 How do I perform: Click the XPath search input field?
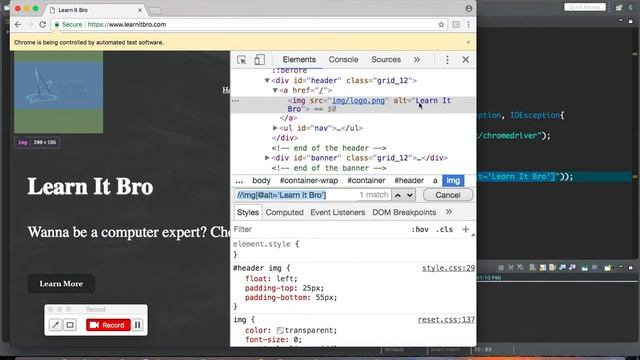point(313,195)
